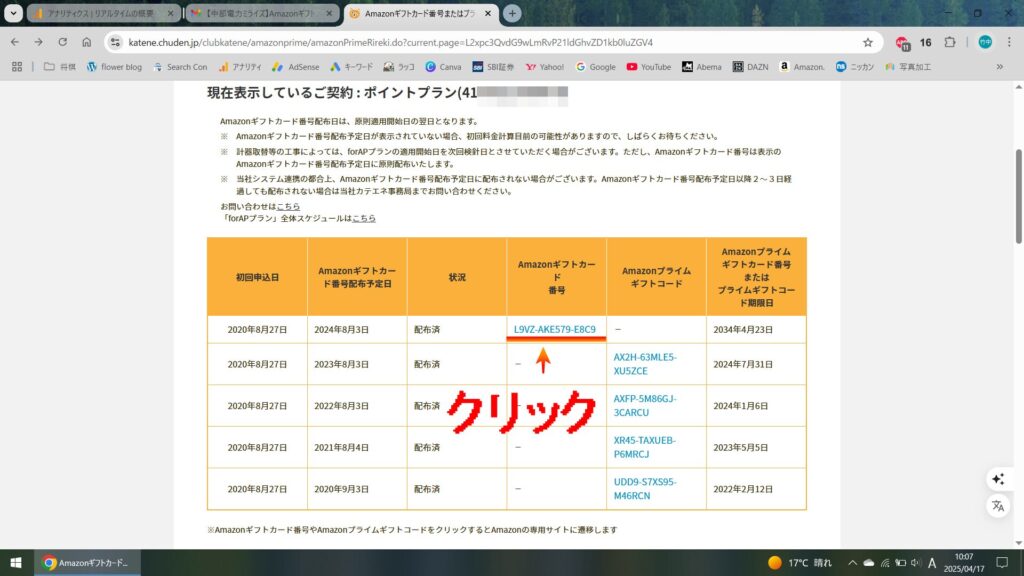
Task: Go back to the previous page
Action: [x=15, y=42]
